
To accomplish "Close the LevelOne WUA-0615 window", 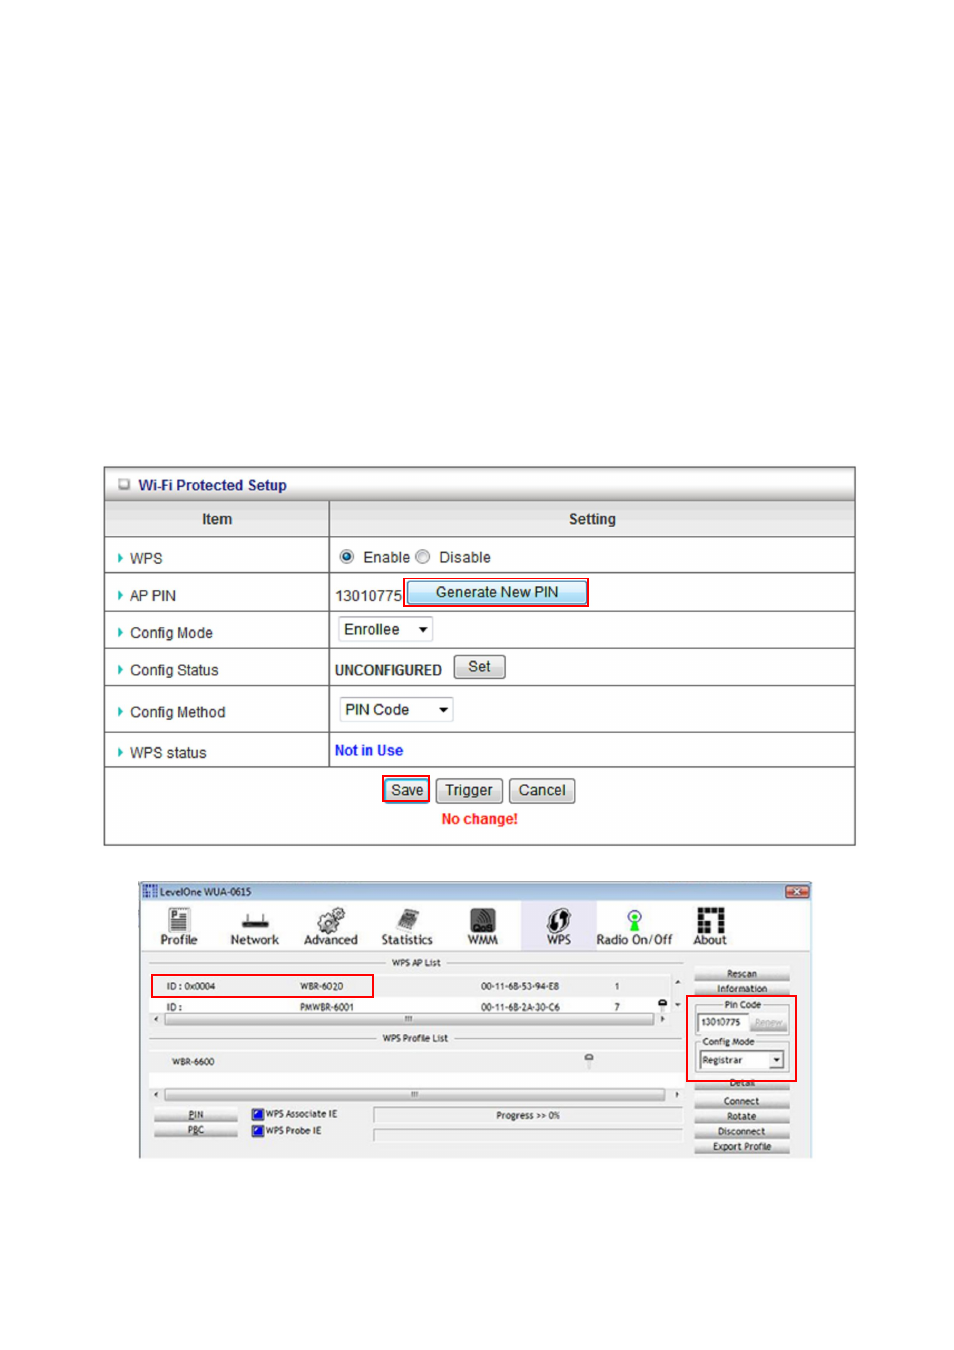I will [x=797, y=891].
